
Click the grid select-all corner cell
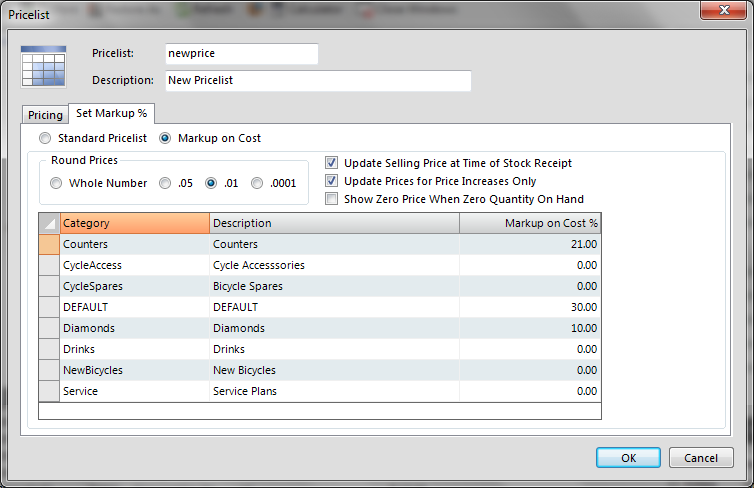click(x=49, y=223)
